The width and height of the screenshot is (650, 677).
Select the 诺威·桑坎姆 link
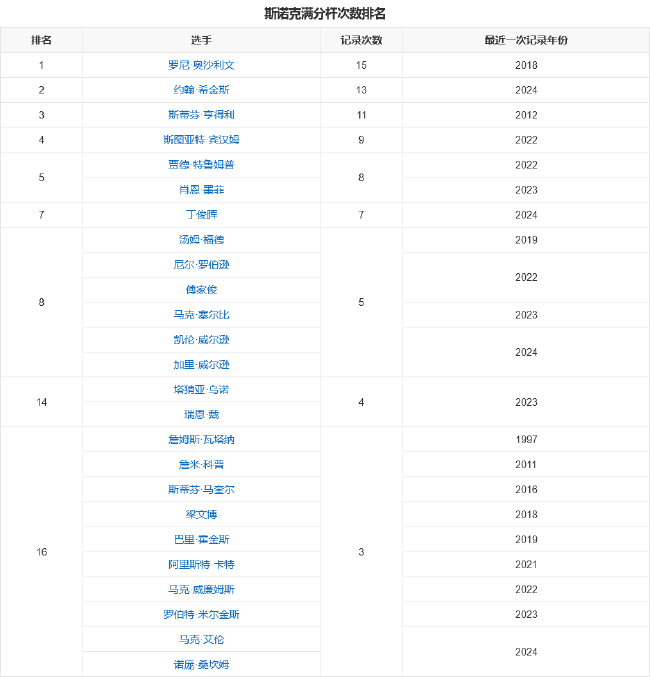[201, 664]
